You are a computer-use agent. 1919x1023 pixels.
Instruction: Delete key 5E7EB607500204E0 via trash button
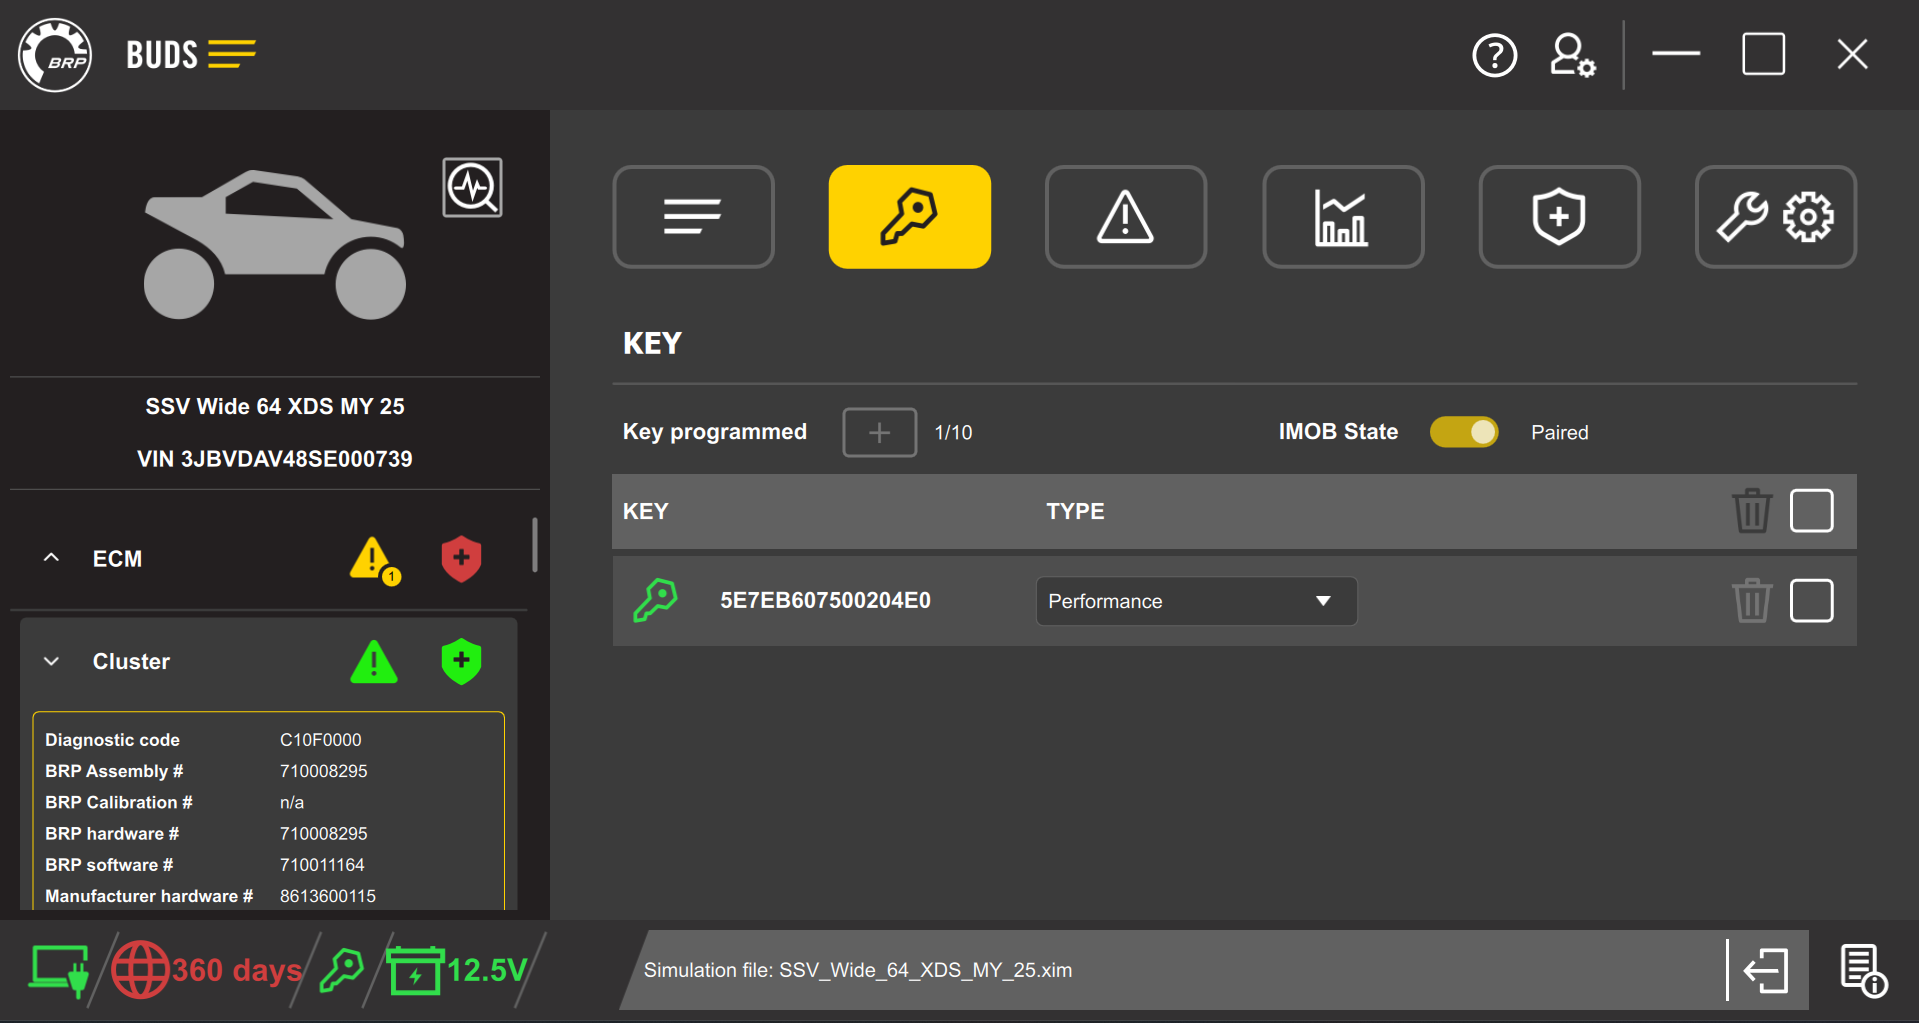[x=1751, y=600]
